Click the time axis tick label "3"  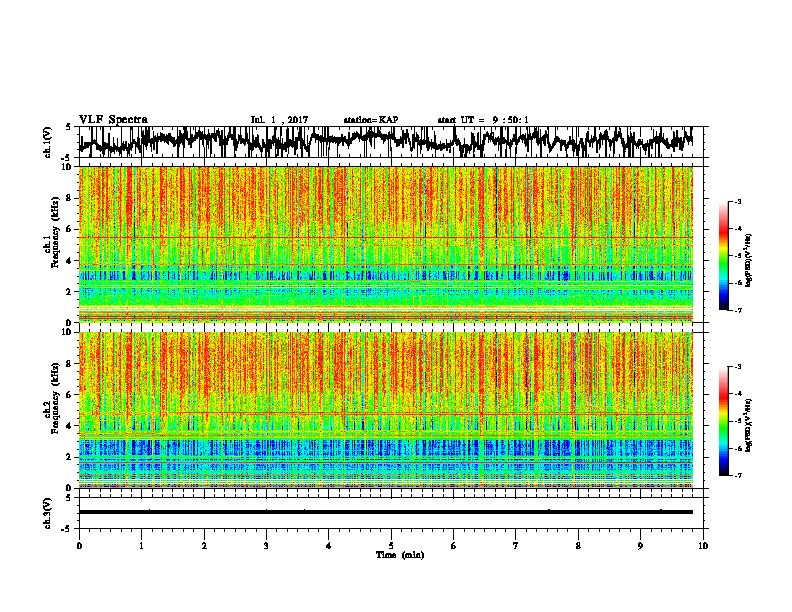click(x=266, y=546)
